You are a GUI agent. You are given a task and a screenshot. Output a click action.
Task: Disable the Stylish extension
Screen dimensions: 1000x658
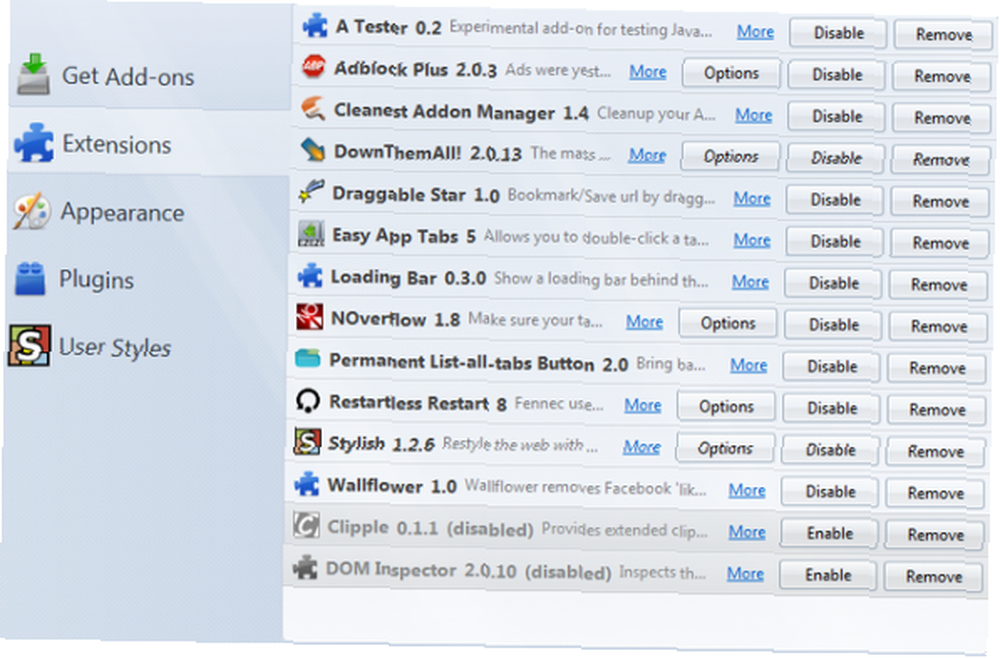point(830,450)
